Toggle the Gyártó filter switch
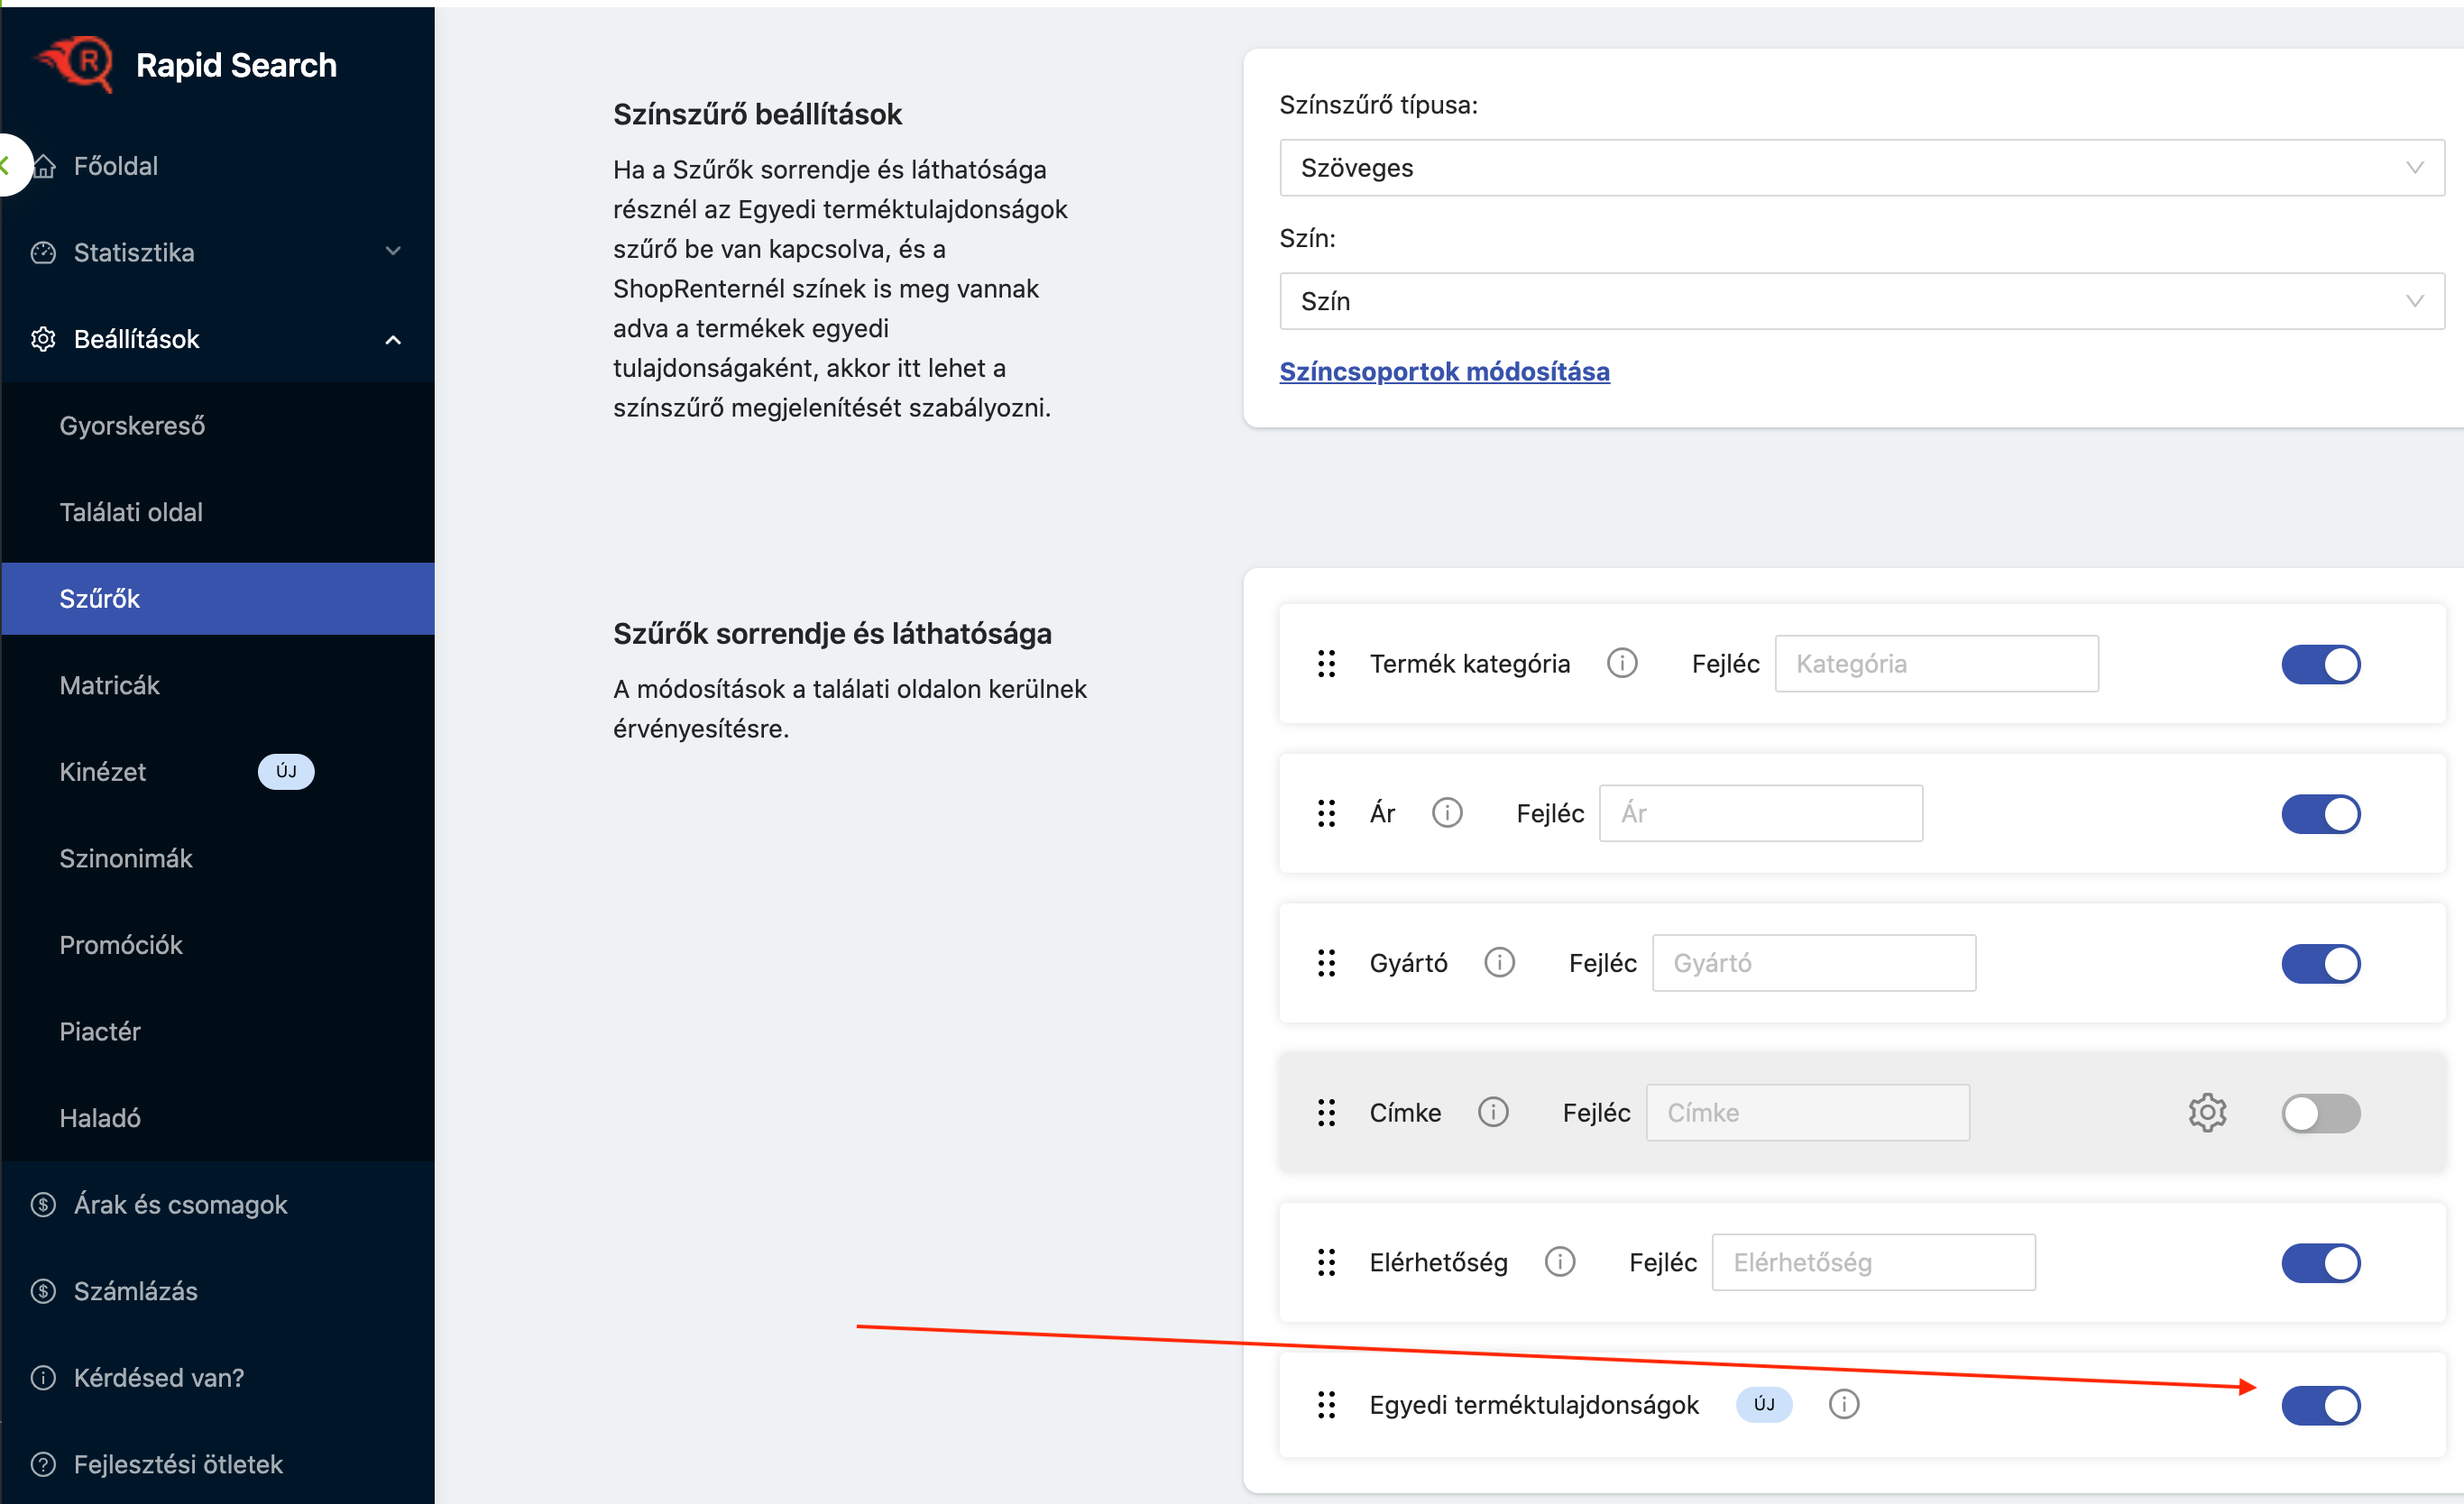Image resolution: width=2464 pixels, height=1504 pixels. tap(2320, 963)
